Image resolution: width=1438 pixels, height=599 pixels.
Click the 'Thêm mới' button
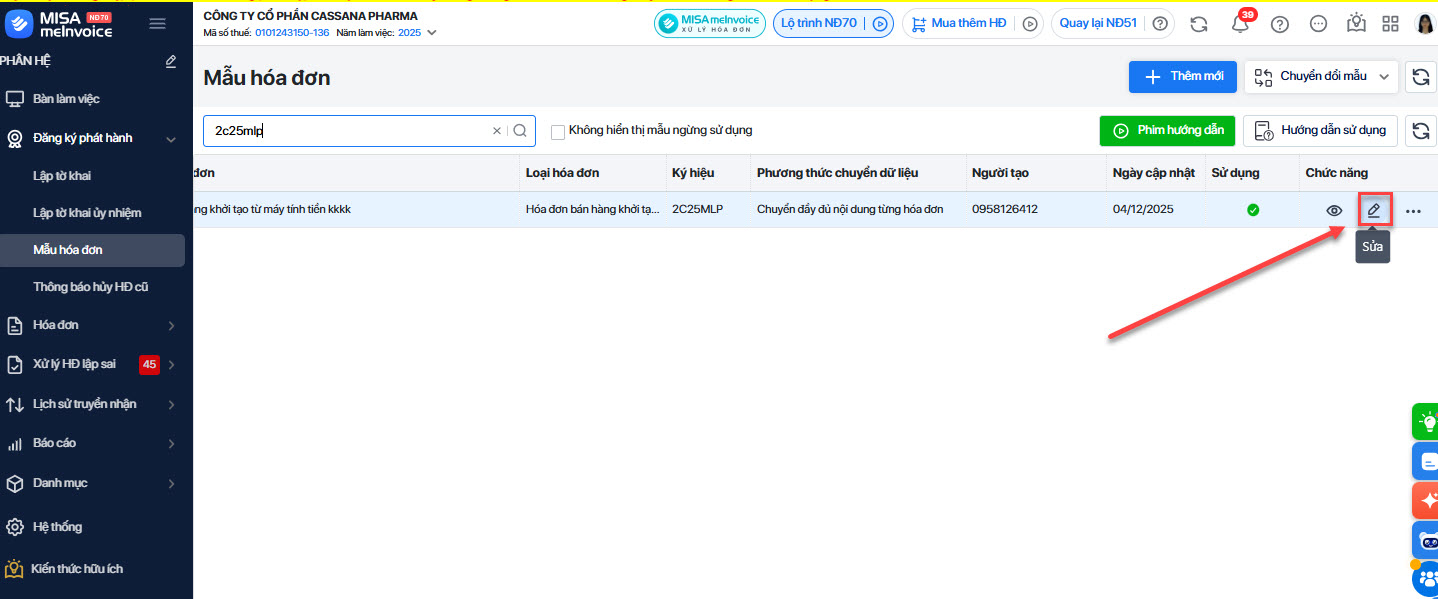(x=1182, y=77)
